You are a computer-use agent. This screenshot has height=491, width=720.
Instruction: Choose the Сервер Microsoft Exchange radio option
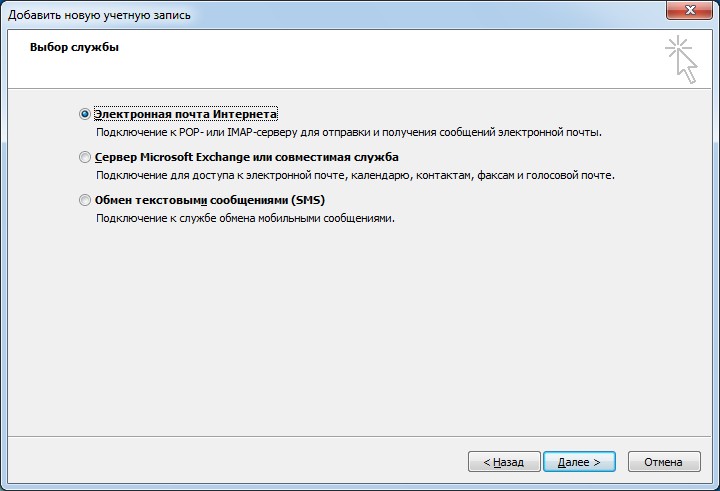pos(84,158)
